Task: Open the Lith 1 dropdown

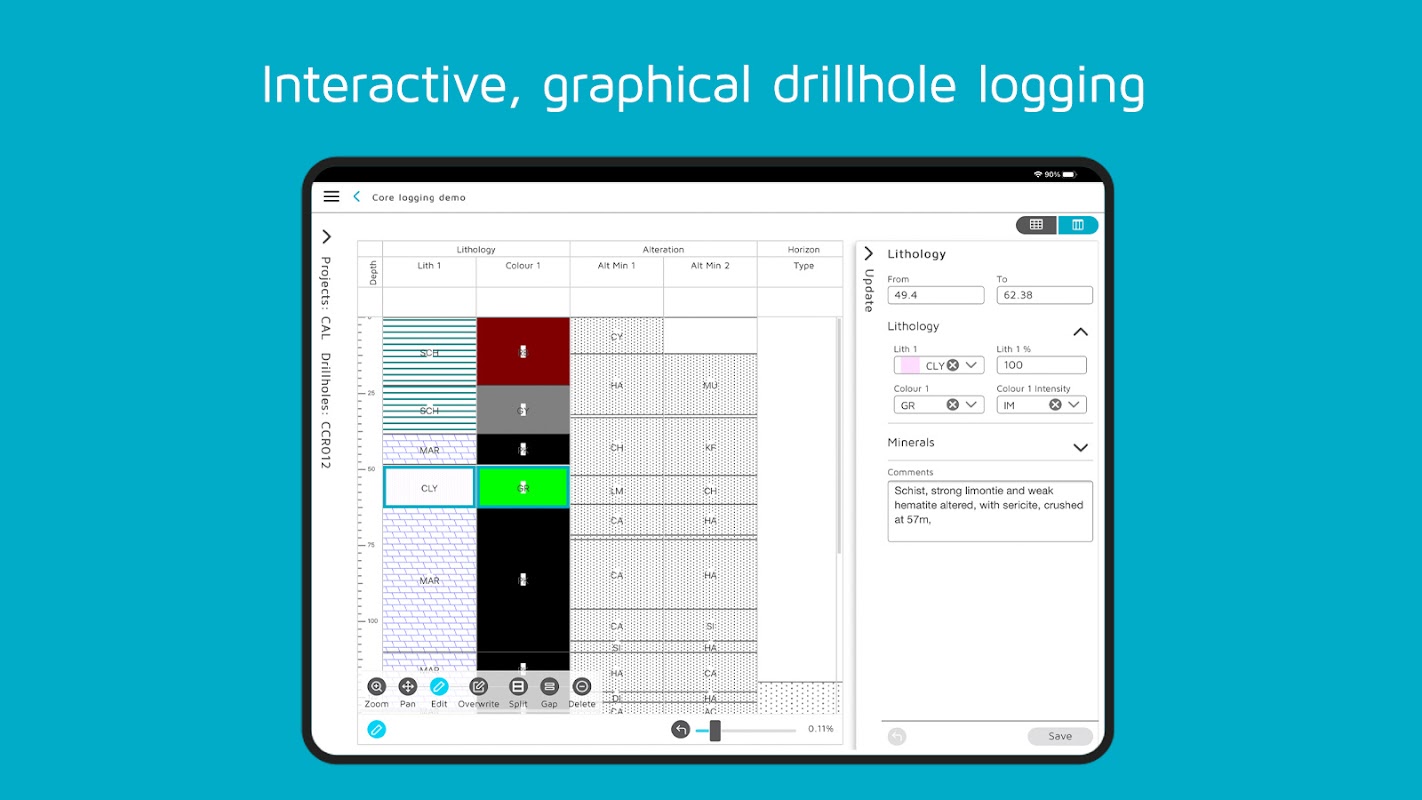Action: (x=971, y=365)
